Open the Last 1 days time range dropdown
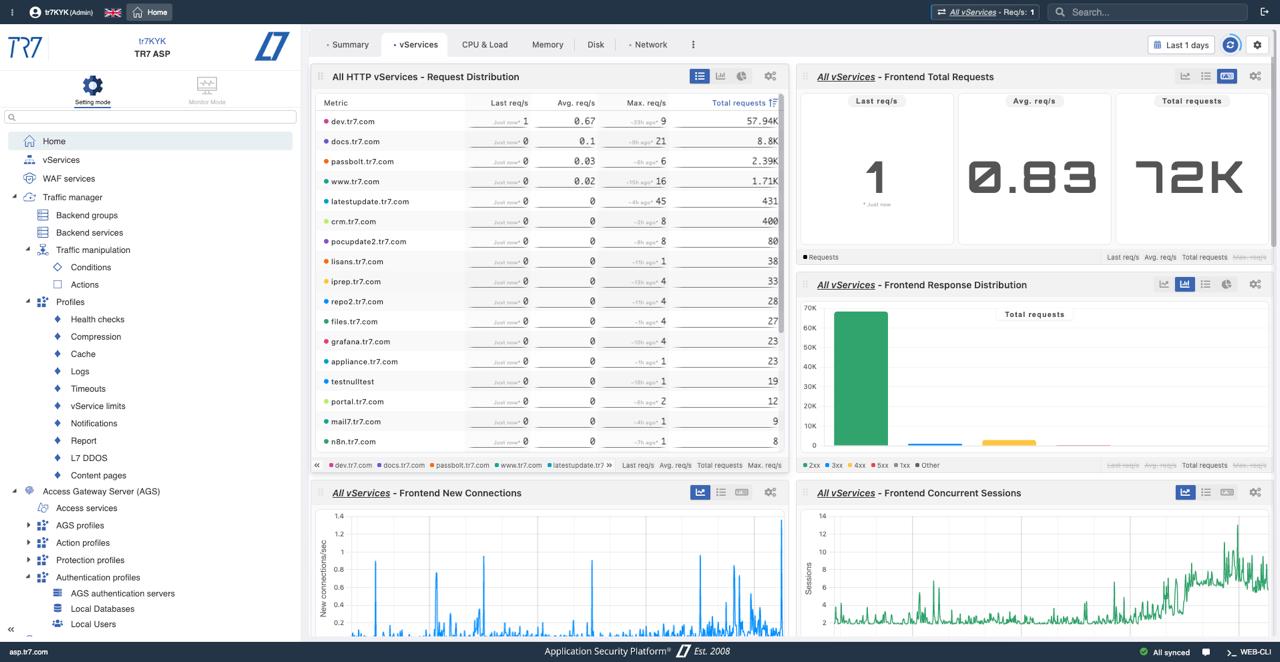The width and height of the screenshot is (1280, 662). pos(1181,45)
